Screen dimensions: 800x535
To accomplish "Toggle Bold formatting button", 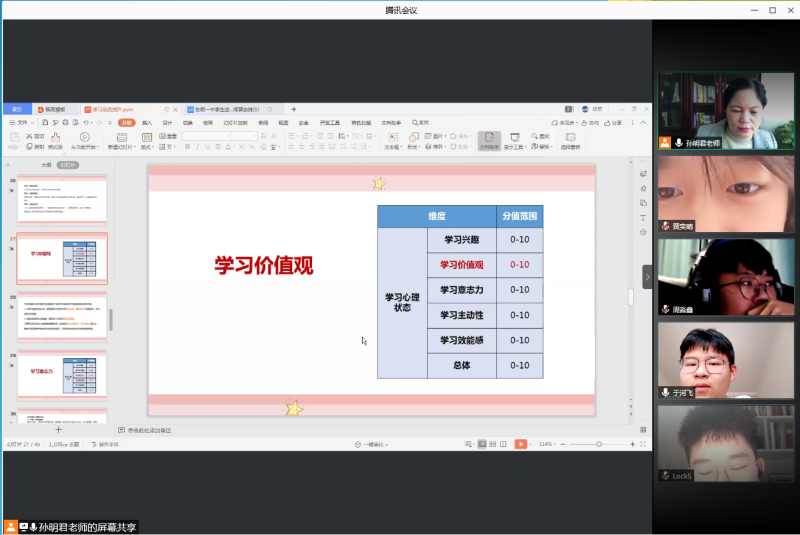I will (188, 147).
